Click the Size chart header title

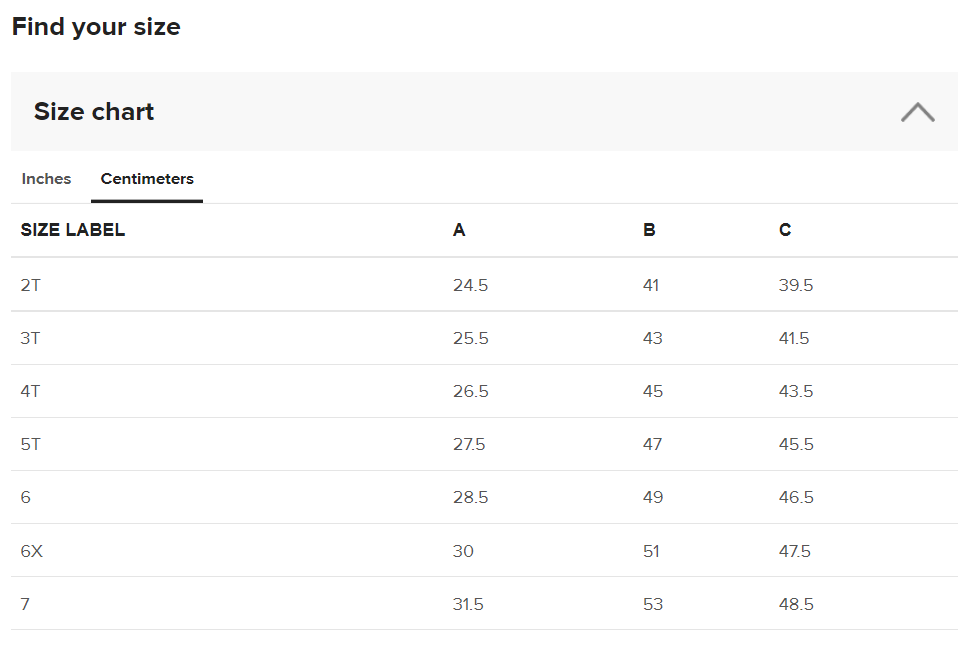point(94,111)
